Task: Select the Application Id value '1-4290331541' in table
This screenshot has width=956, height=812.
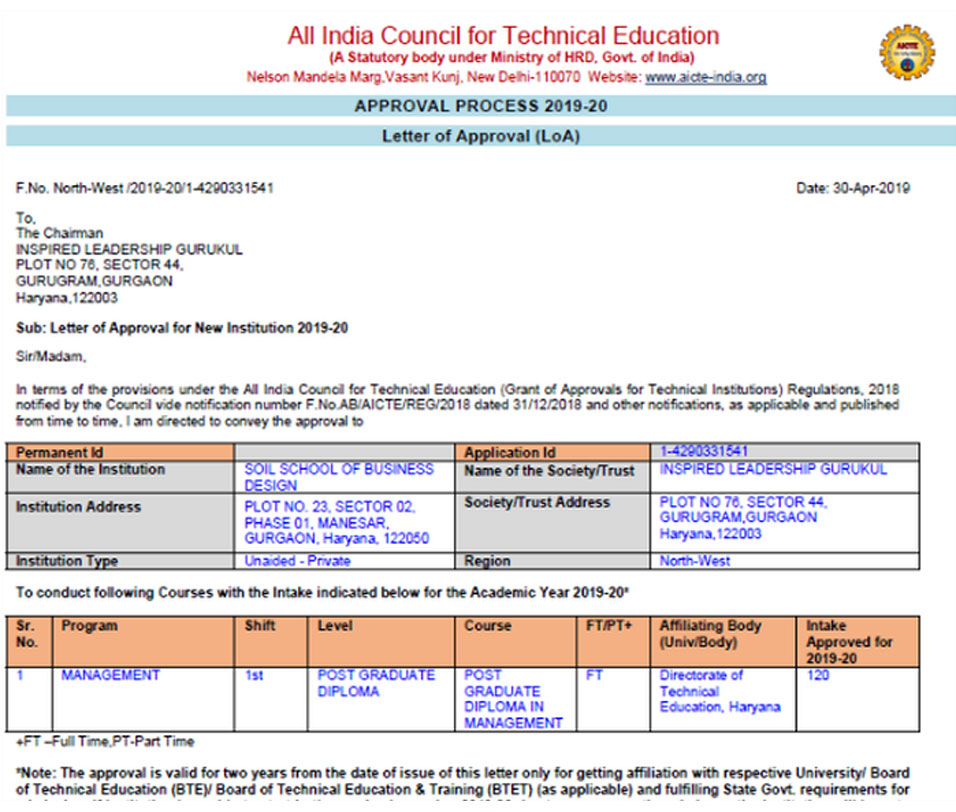Action: point(704,451)
